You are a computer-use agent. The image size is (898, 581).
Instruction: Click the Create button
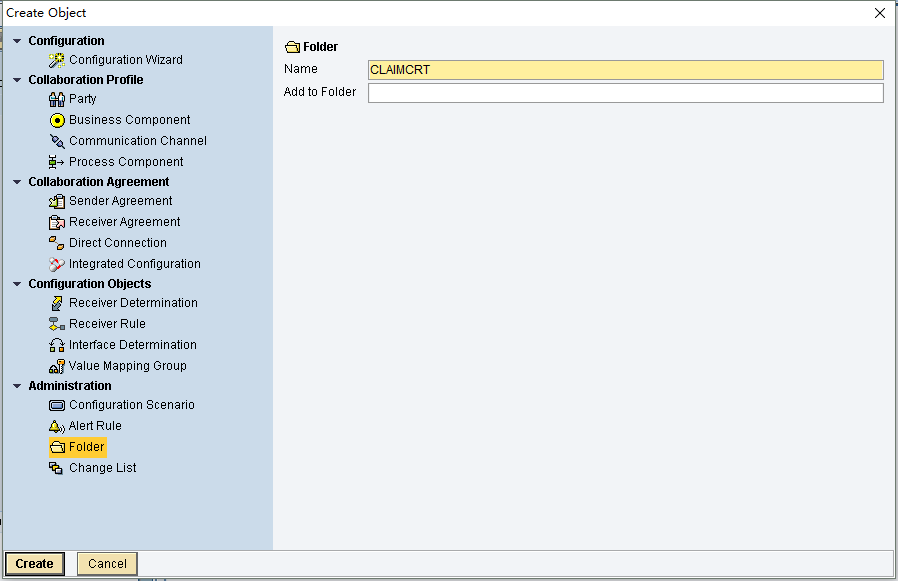[x=34, y=564]
